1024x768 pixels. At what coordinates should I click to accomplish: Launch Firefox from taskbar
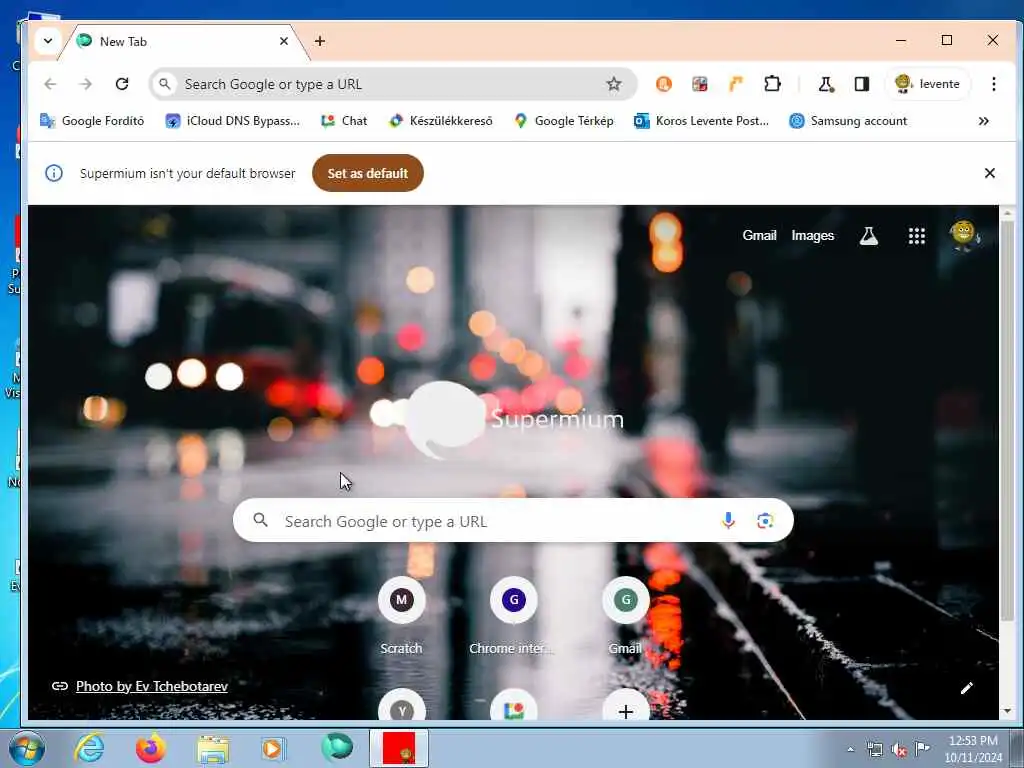pyautogui.click(x=150, y=748)
